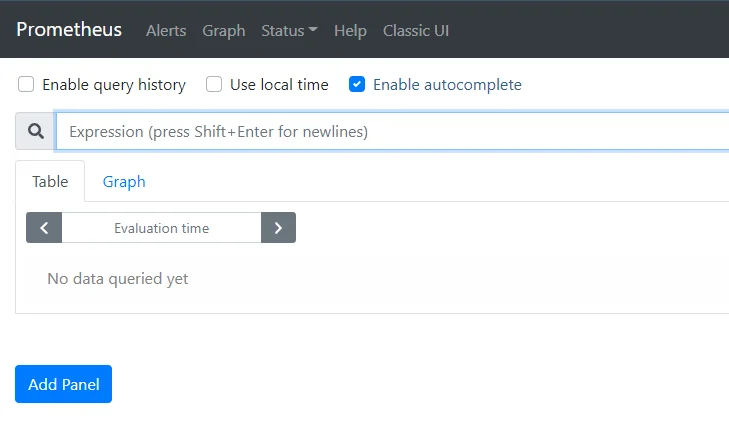Focus the Expression query input field

tap(392, 132)
